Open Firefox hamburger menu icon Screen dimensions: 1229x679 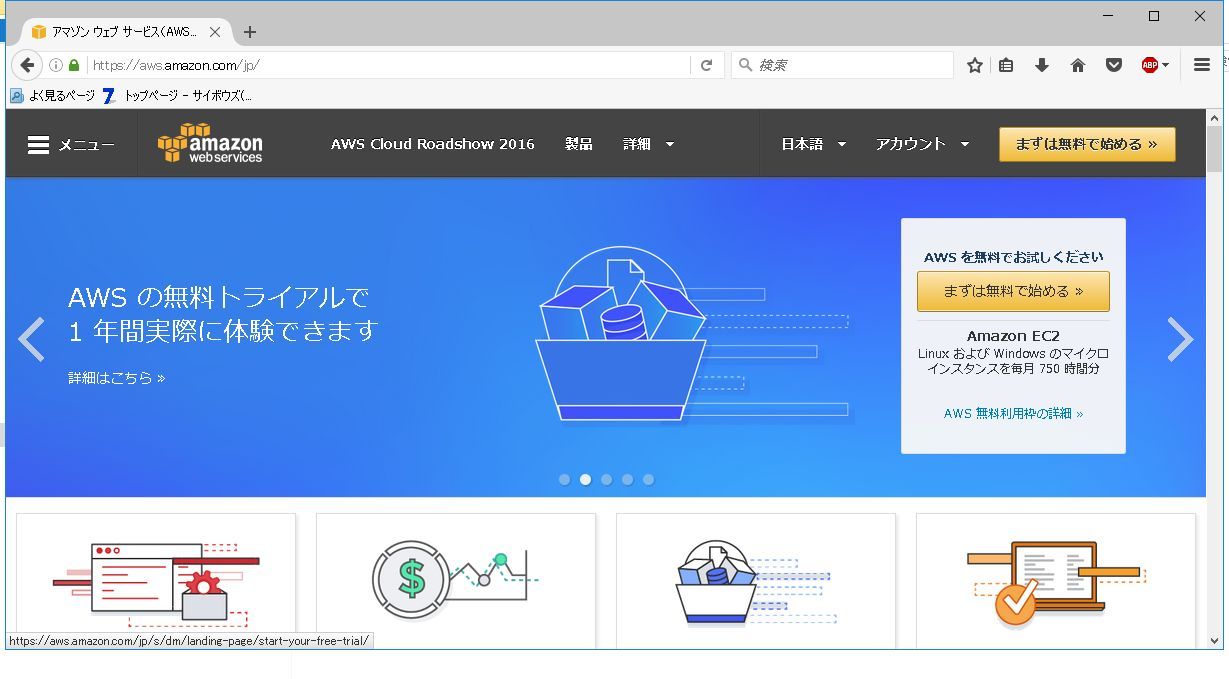pos(1202,65)
